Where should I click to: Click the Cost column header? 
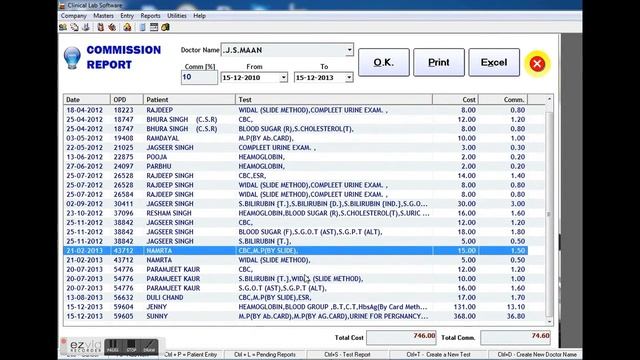456,100
